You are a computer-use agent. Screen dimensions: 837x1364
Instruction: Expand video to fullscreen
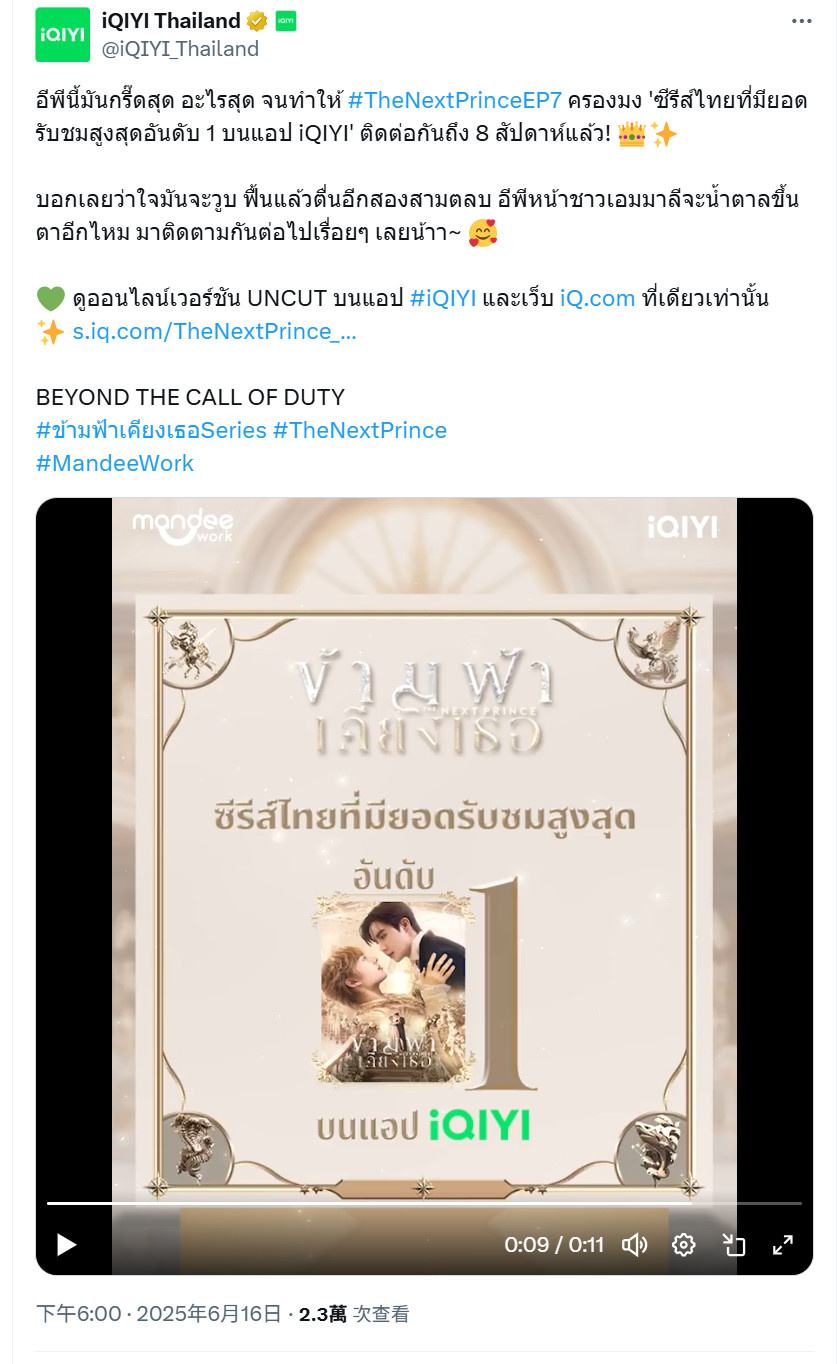(x=783, y=1245)
